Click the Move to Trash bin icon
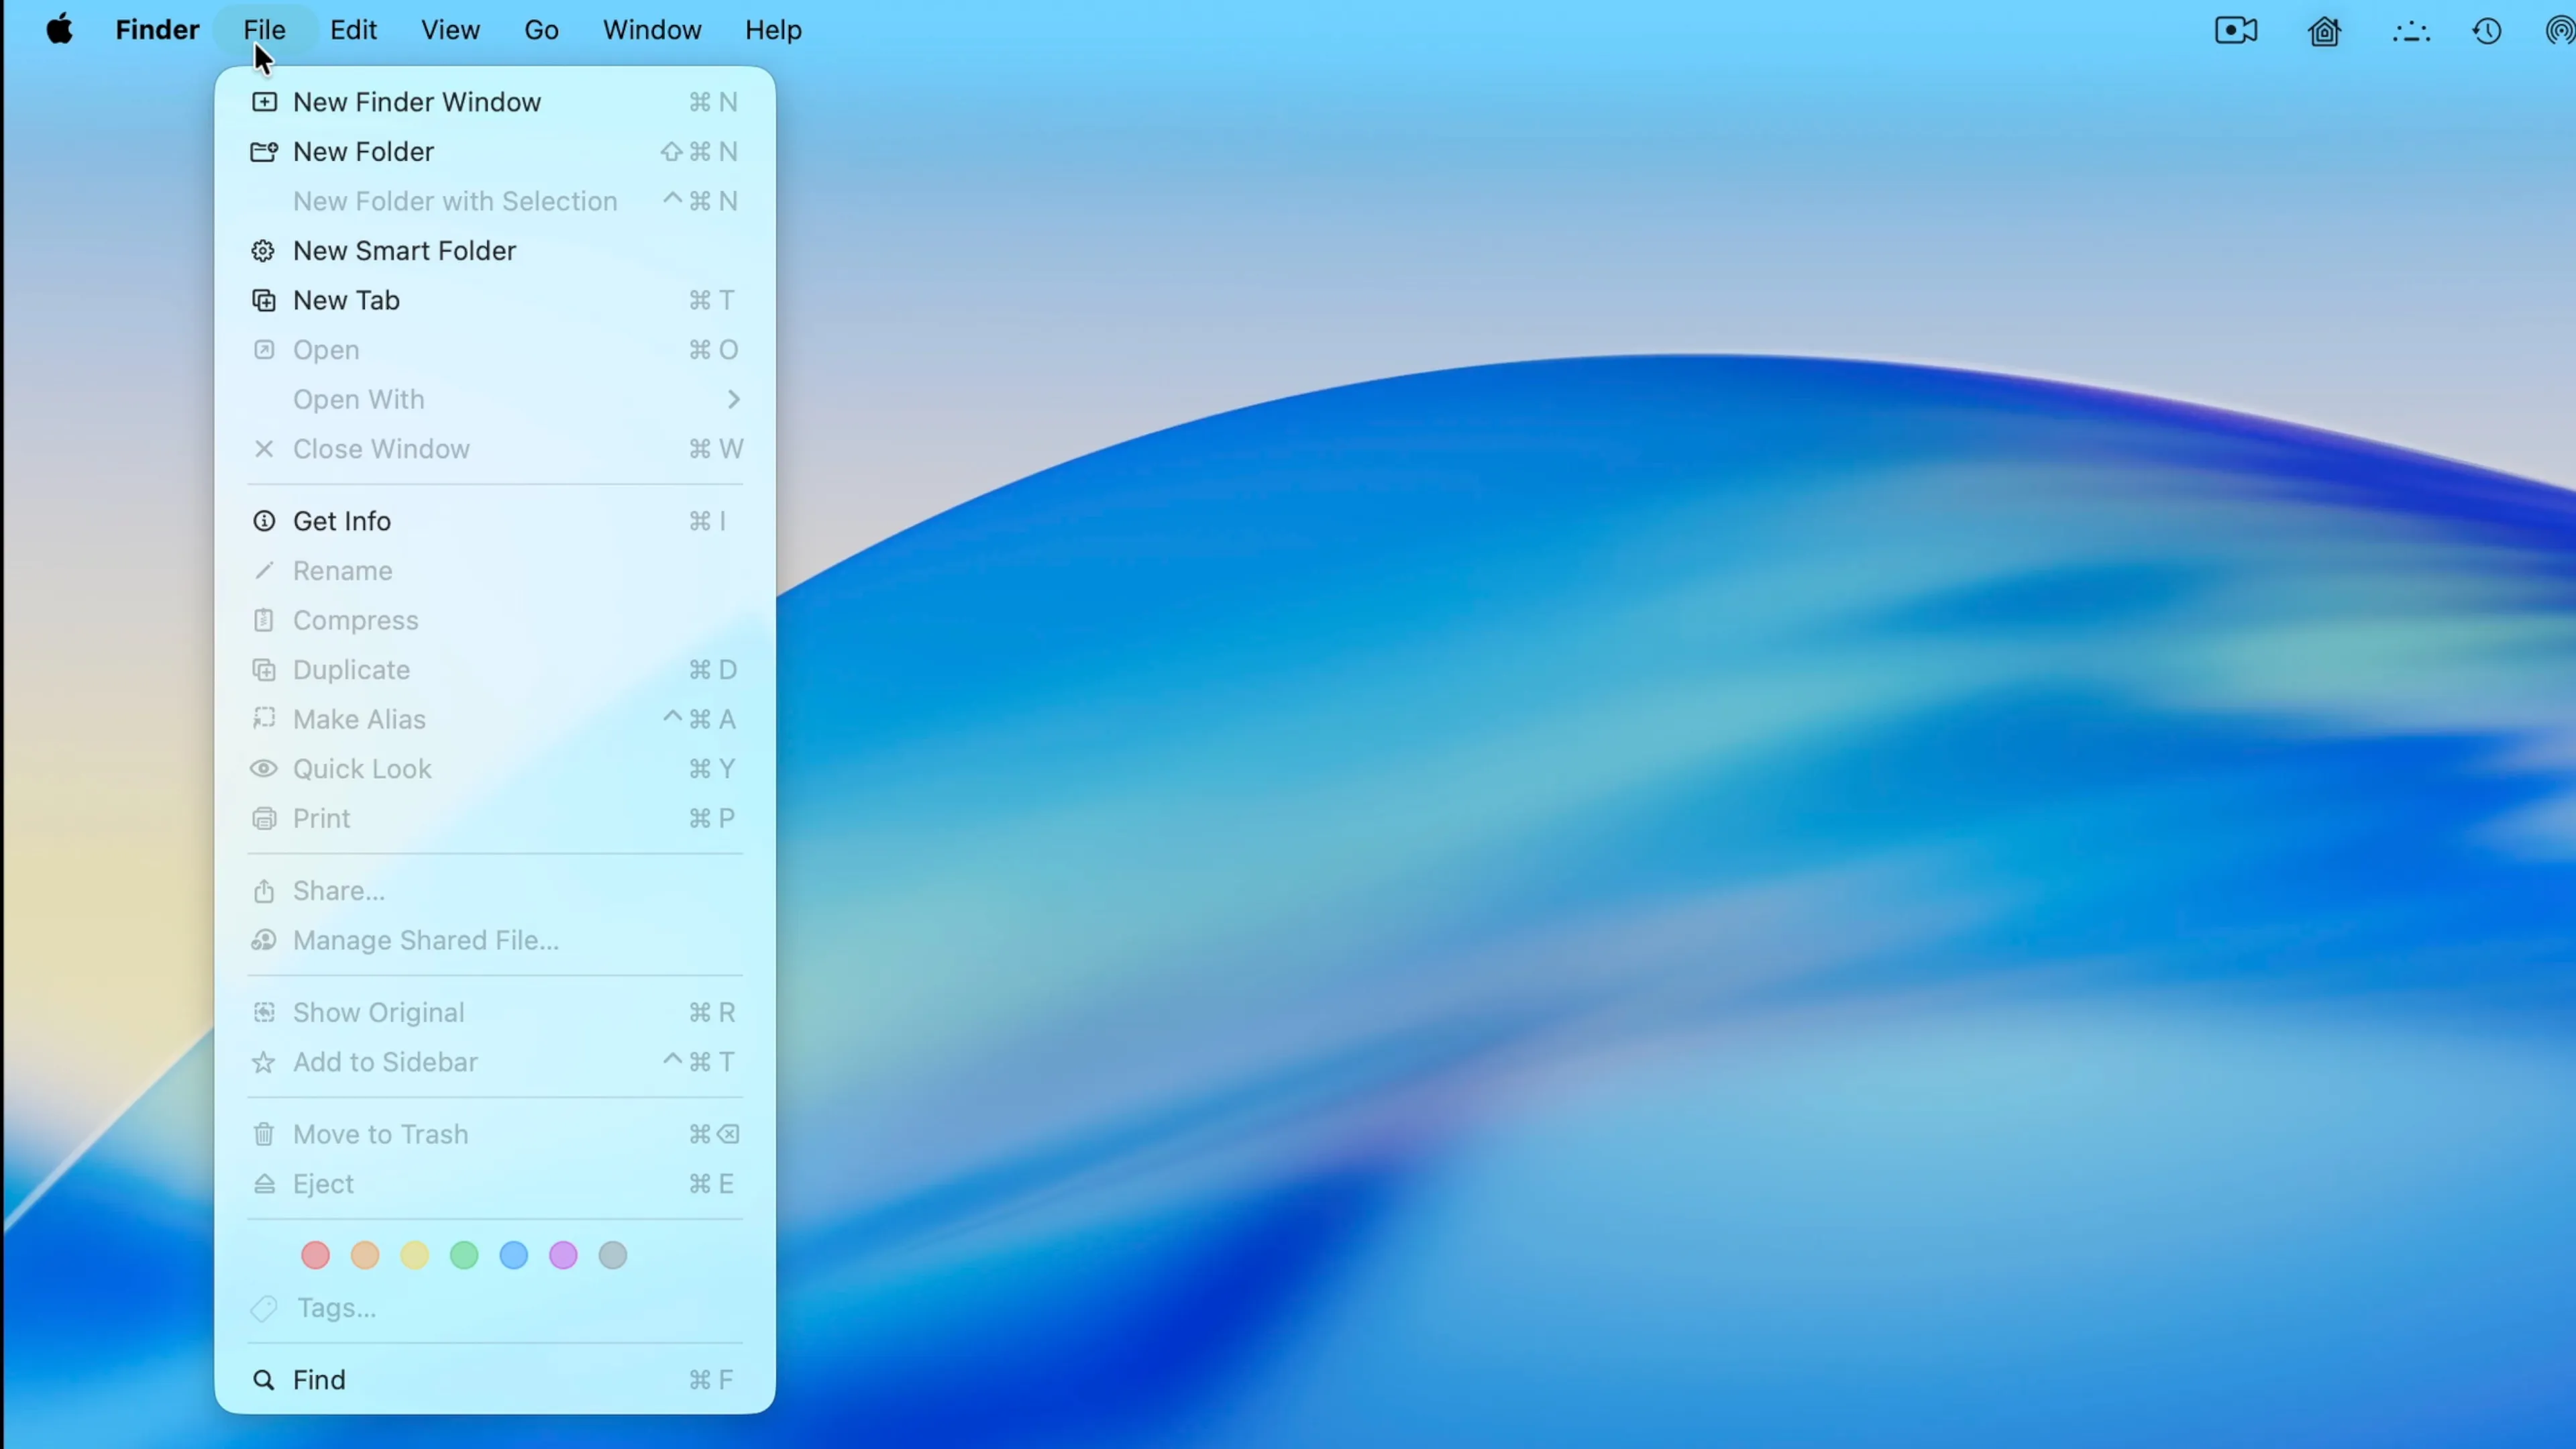The image size is (2576, 1449). click(264, 1134)
